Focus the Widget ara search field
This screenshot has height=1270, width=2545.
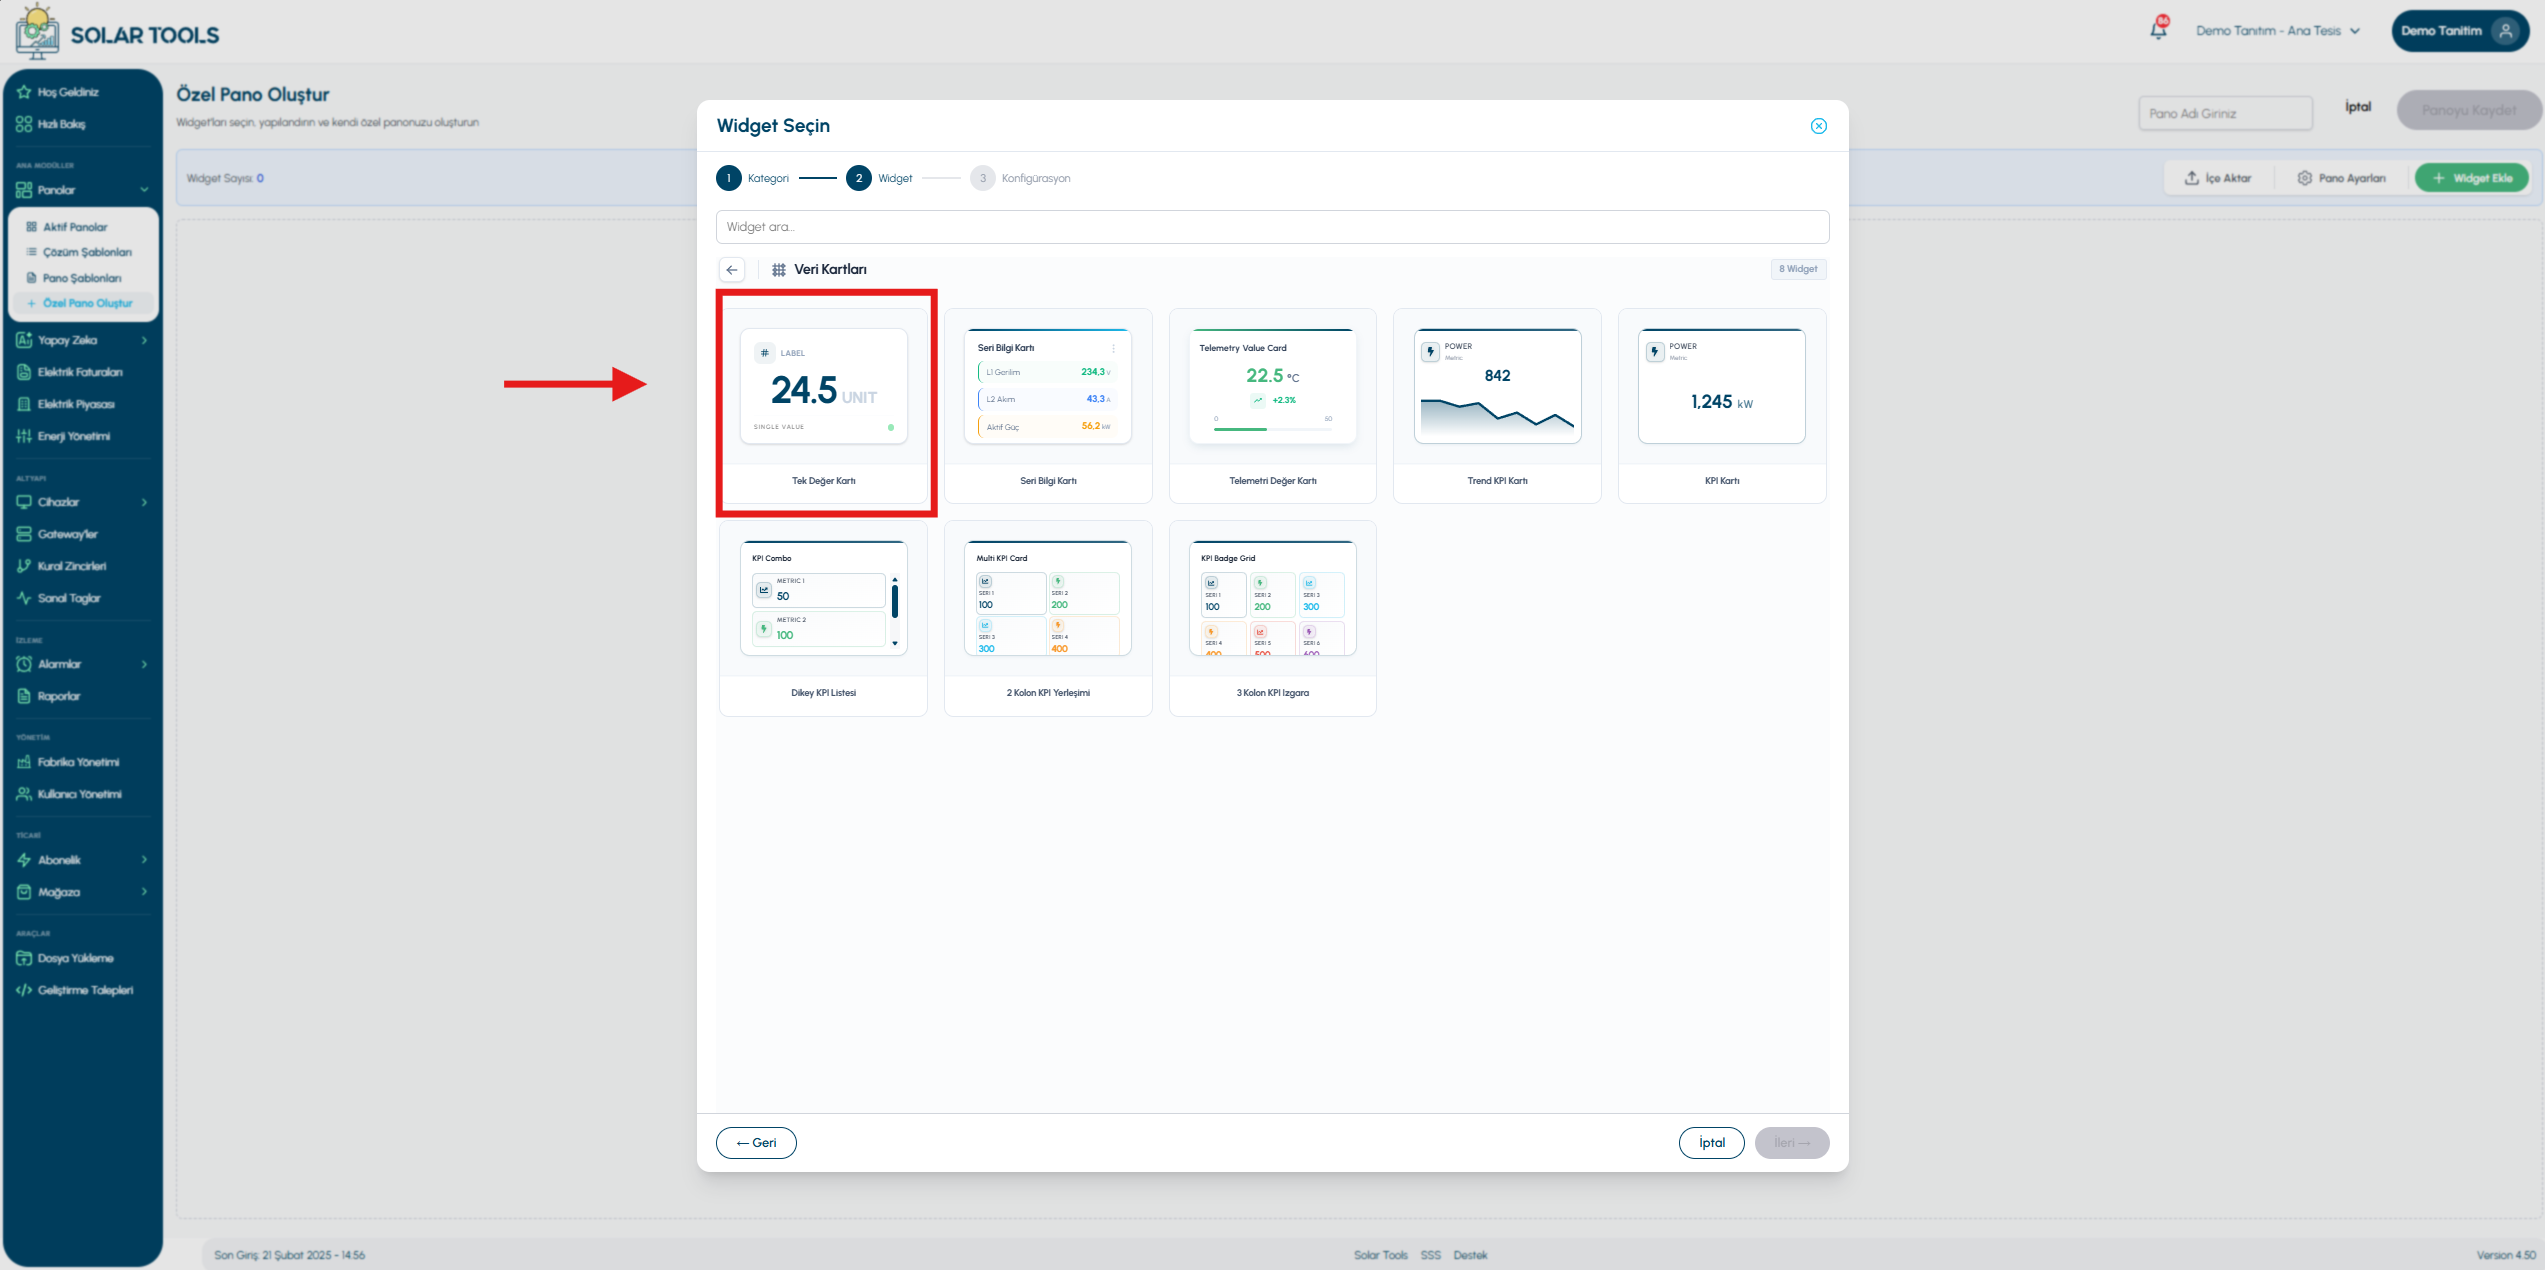(1272, 227)
